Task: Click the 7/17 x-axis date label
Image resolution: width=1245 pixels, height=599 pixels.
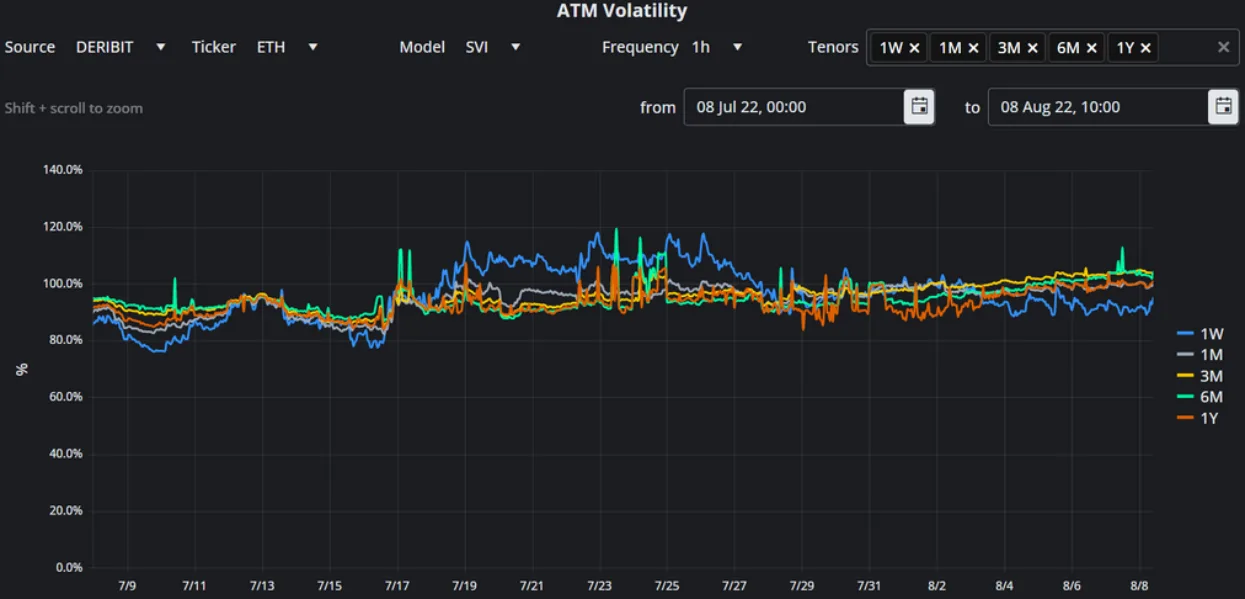Action: pyautogui.click(x=397, y=586)
